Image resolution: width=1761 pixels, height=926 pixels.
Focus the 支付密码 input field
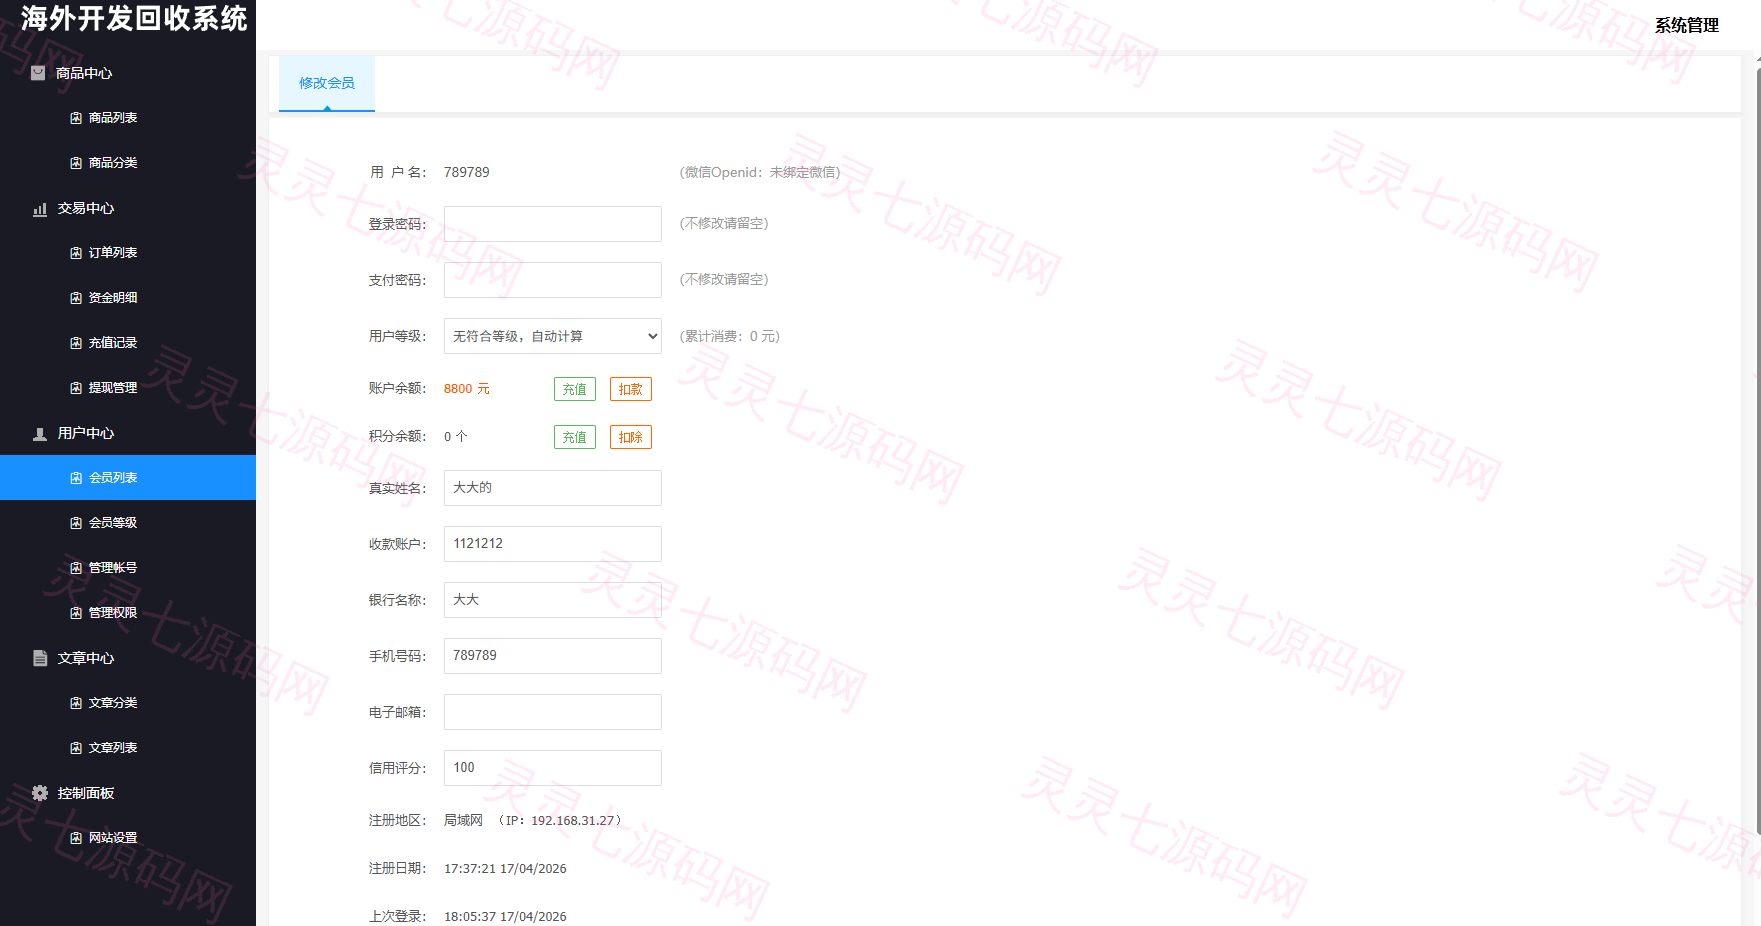pos(553,280)
